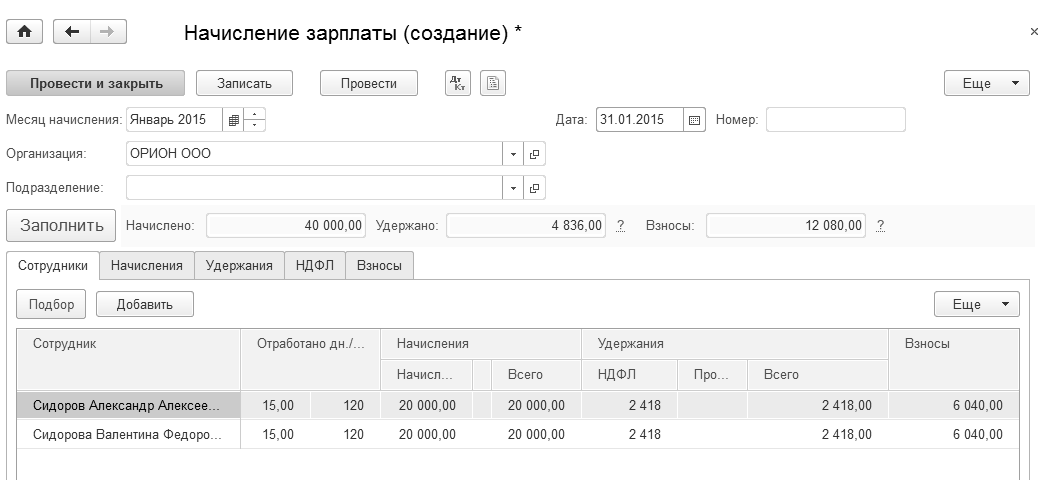Open calendar picker for Дата field
This screenshot has width=1042, height=480.
tap(695, 120)
